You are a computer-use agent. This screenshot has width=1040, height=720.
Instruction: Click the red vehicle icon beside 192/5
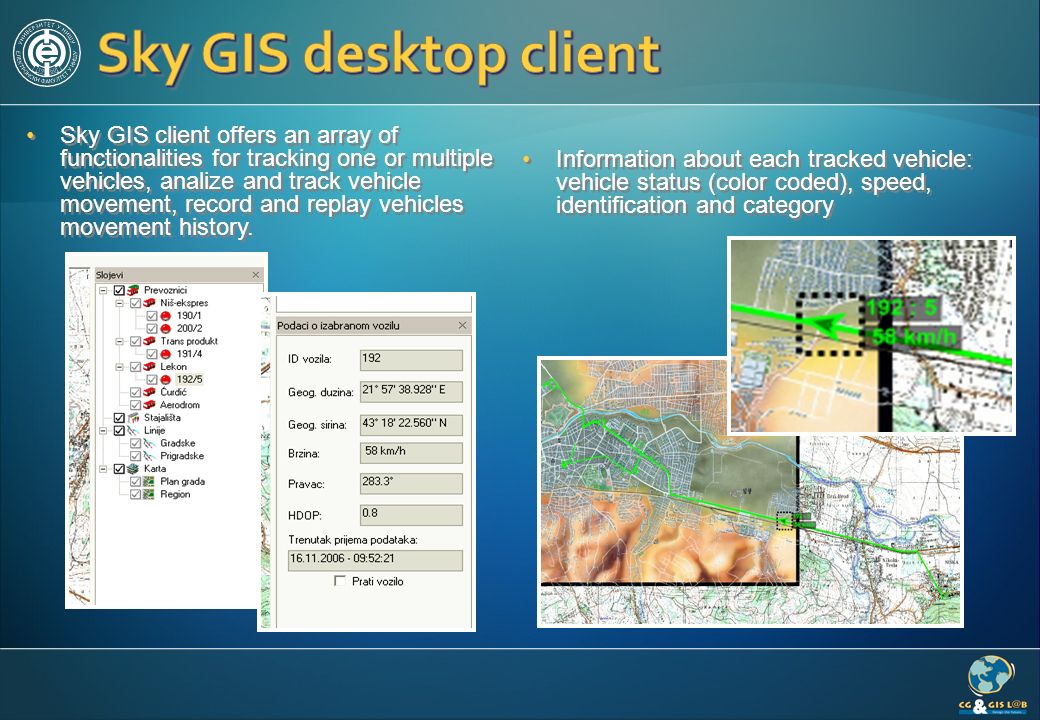166,379
